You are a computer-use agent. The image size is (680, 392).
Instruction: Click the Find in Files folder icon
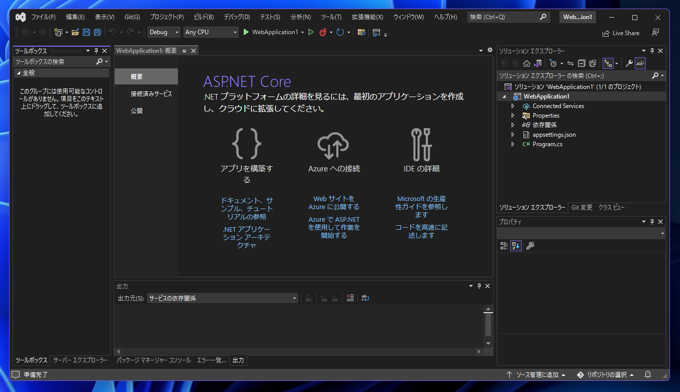coord(361,32)
